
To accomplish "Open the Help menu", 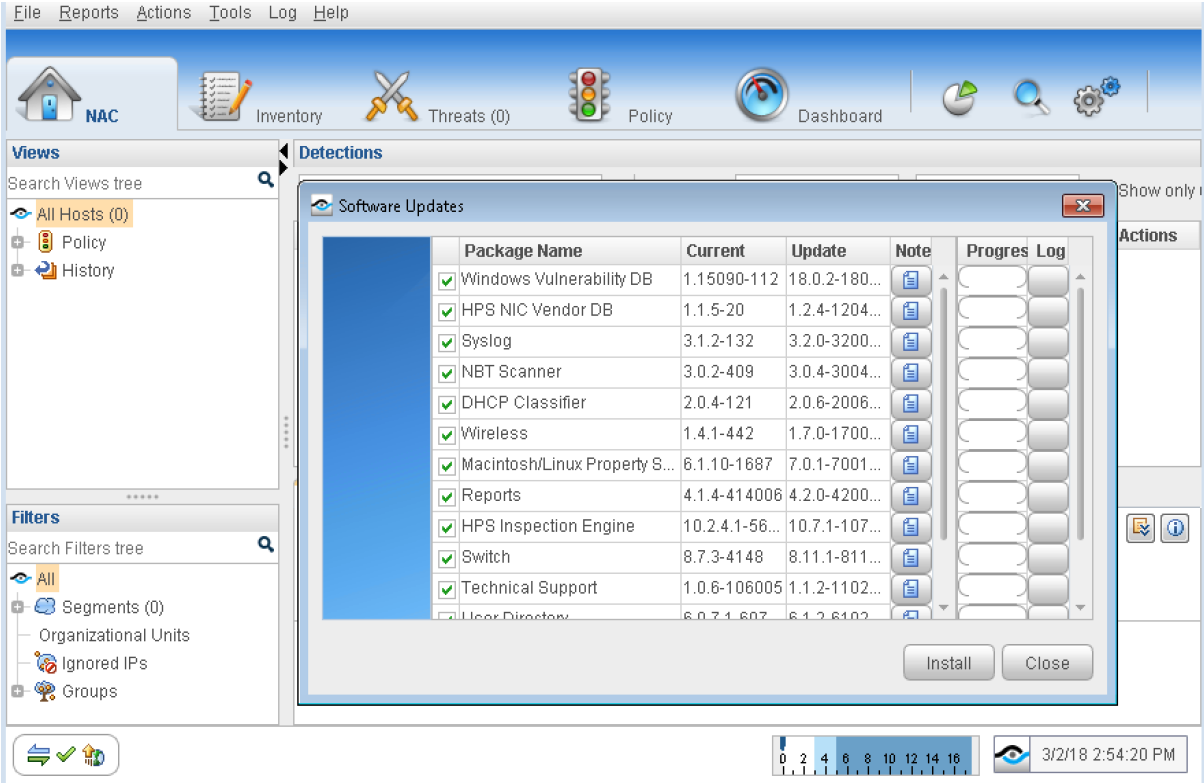I will (331, 13).
